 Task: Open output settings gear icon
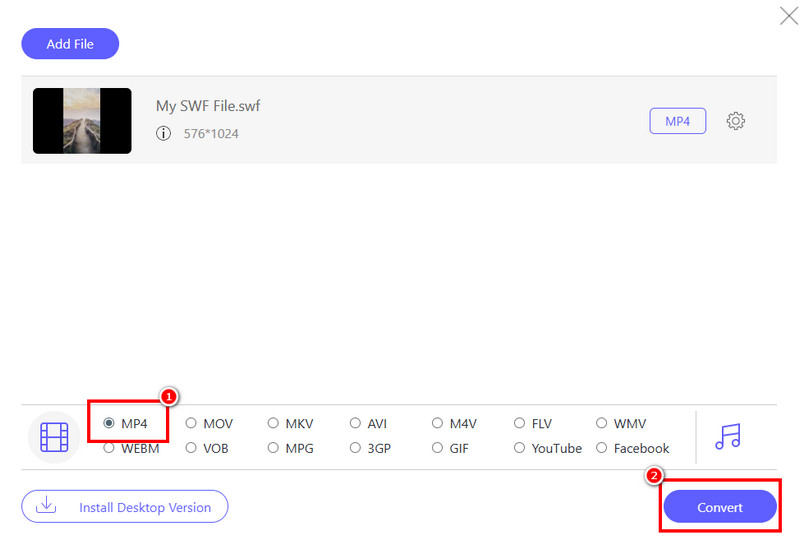pyautogui.click(x=736, y=121)
